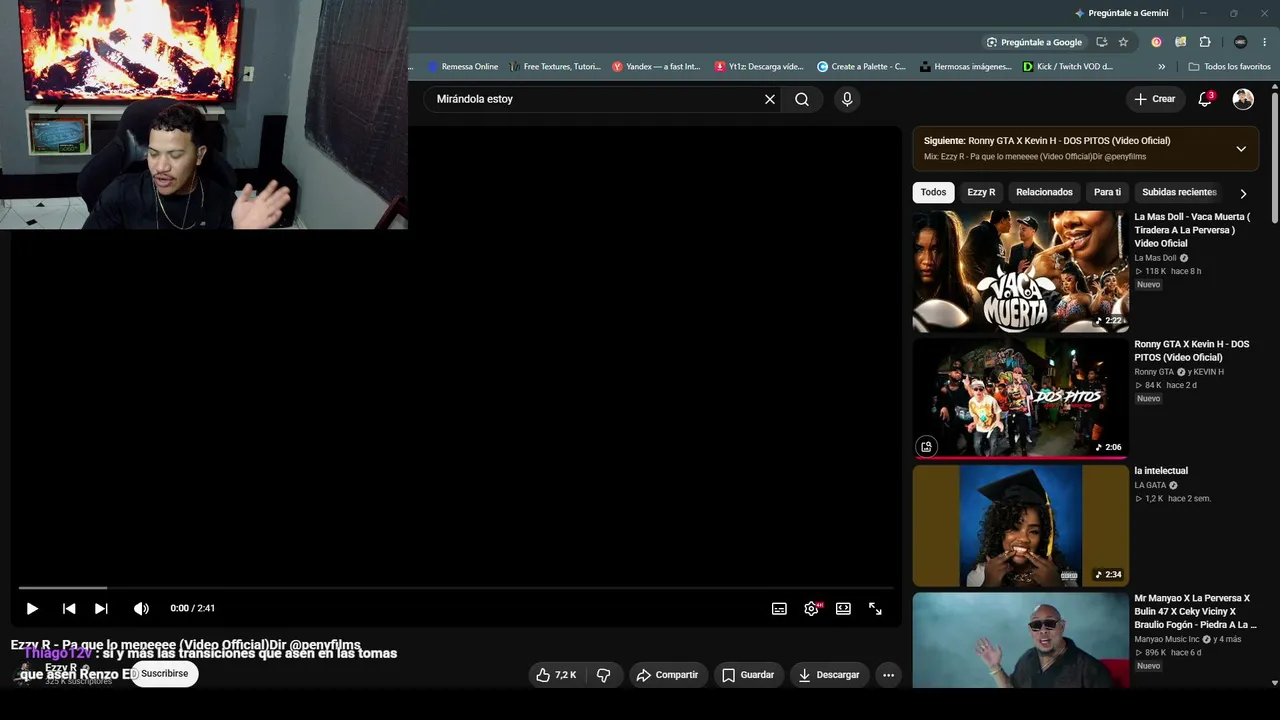The height and width of the screenshot is (720, 1280).
Task: Click the orange circular extension icon
Action: (1156, 42)
